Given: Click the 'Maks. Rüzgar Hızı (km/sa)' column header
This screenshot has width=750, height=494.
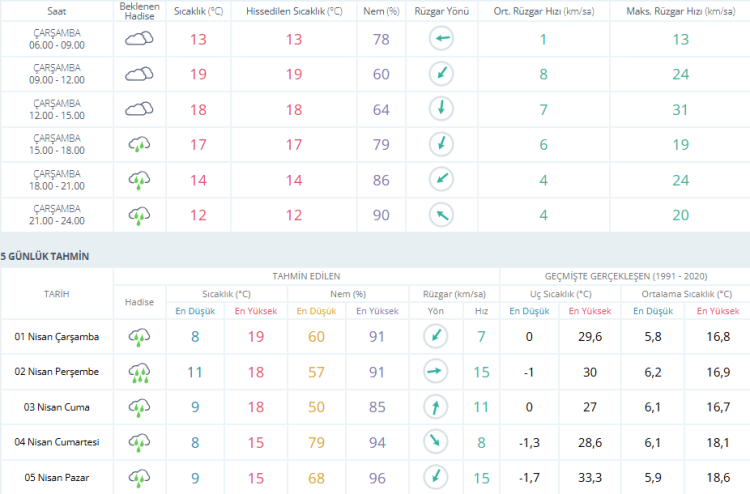Looking at the screenshot, I should point(661,10).
